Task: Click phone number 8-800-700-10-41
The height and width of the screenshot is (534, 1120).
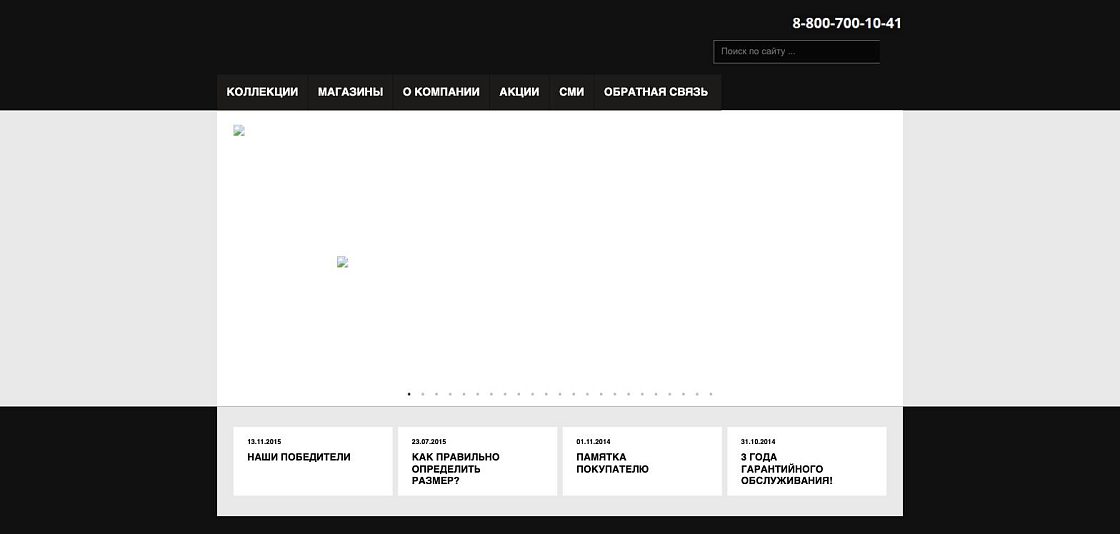Action: [x=846, y=23]
